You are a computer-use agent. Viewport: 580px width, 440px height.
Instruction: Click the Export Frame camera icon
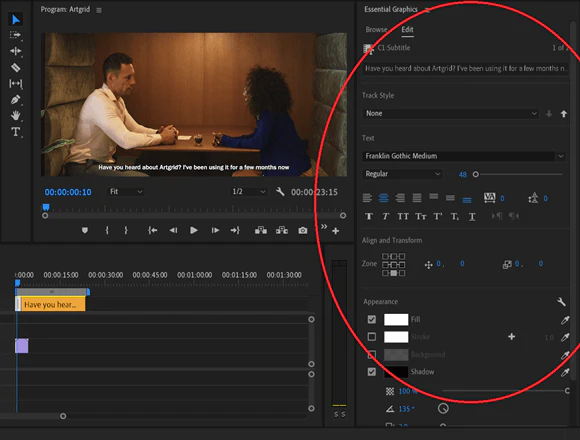click(x=303, y=230)
